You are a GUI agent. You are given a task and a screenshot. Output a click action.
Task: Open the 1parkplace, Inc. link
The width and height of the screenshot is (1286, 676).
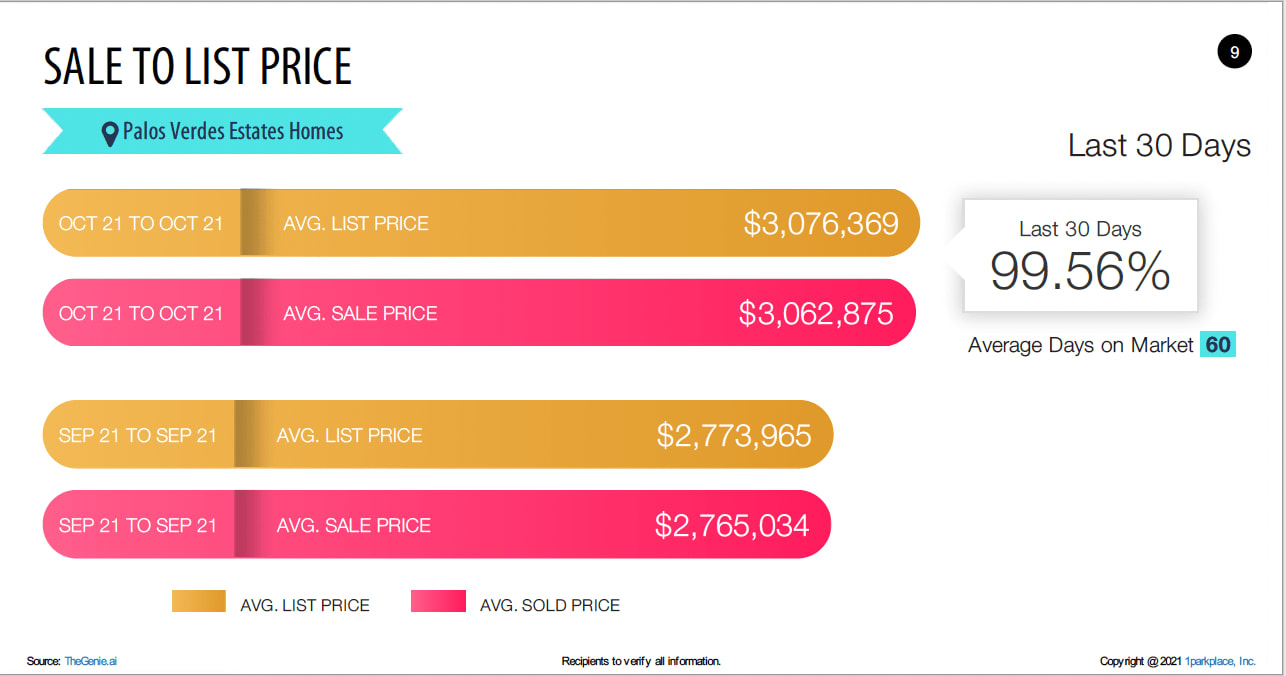tap(1220, 661)
